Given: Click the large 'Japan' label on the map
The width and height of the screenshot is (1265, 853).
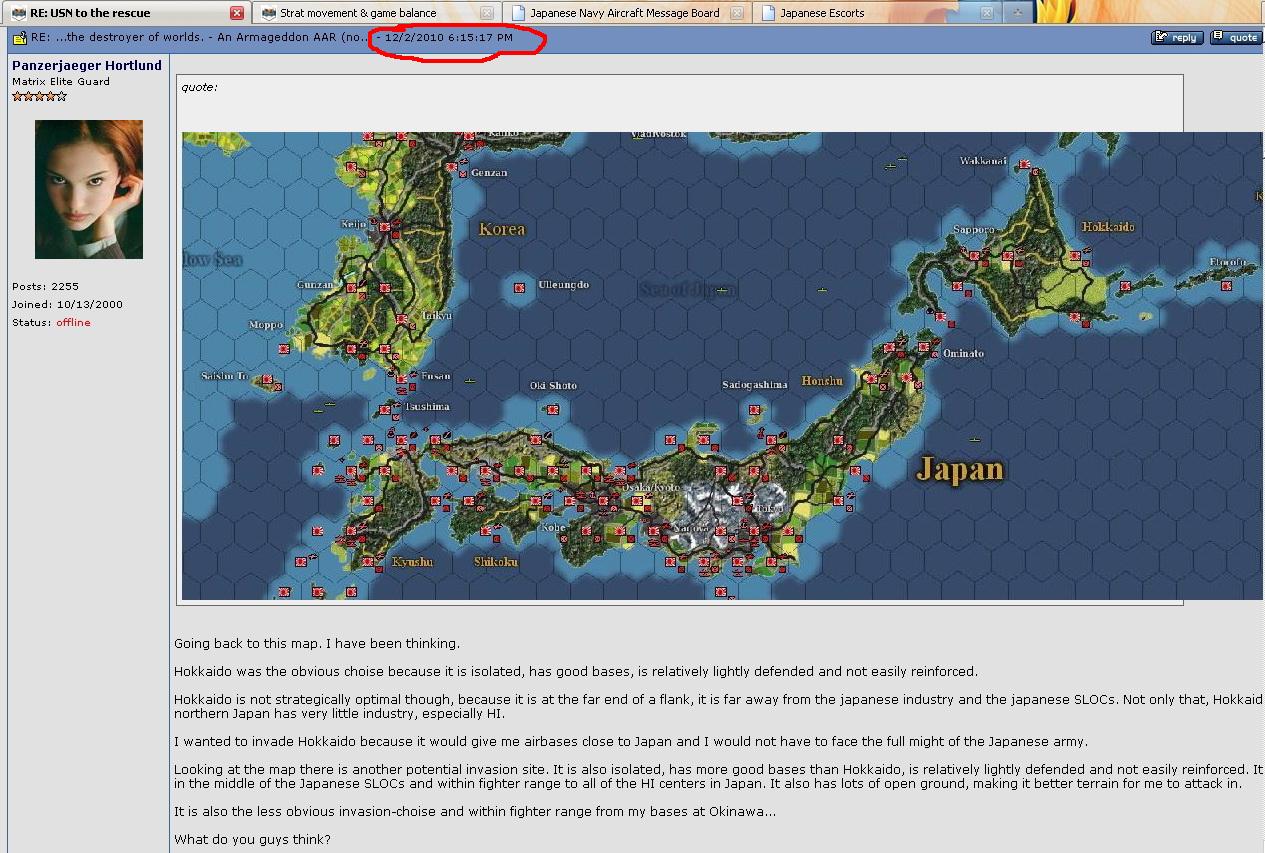Looking at the screenshot, I should pyautogui.click(x=960, y=469).
